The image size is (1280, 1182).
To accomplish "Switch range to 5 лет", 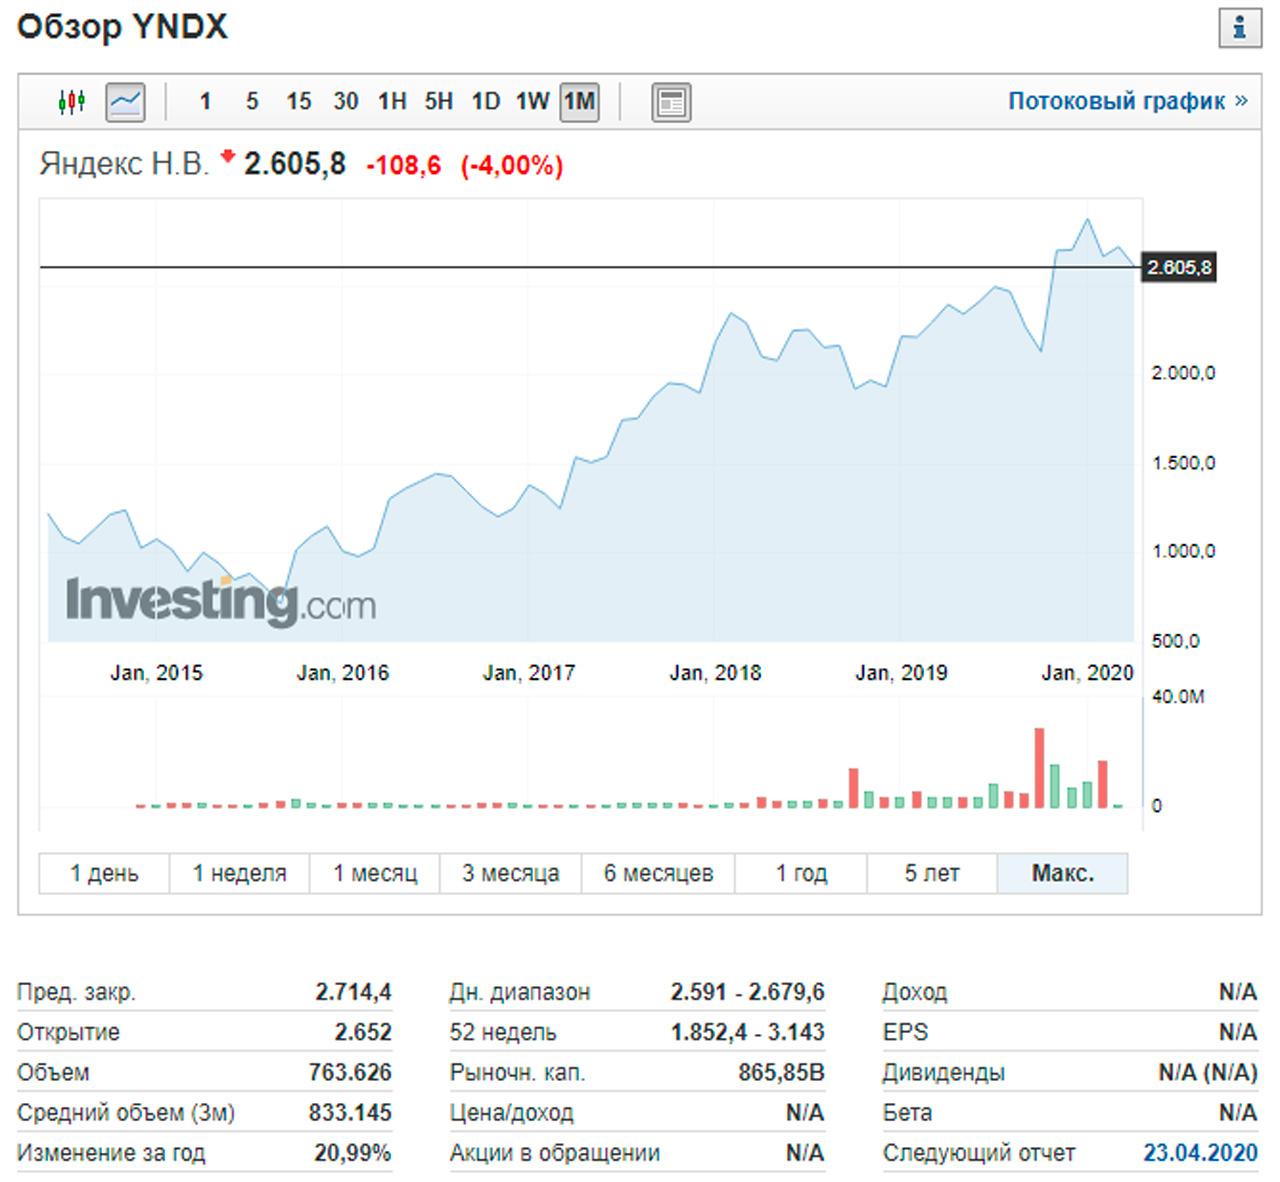I will [x=931, y=873].
